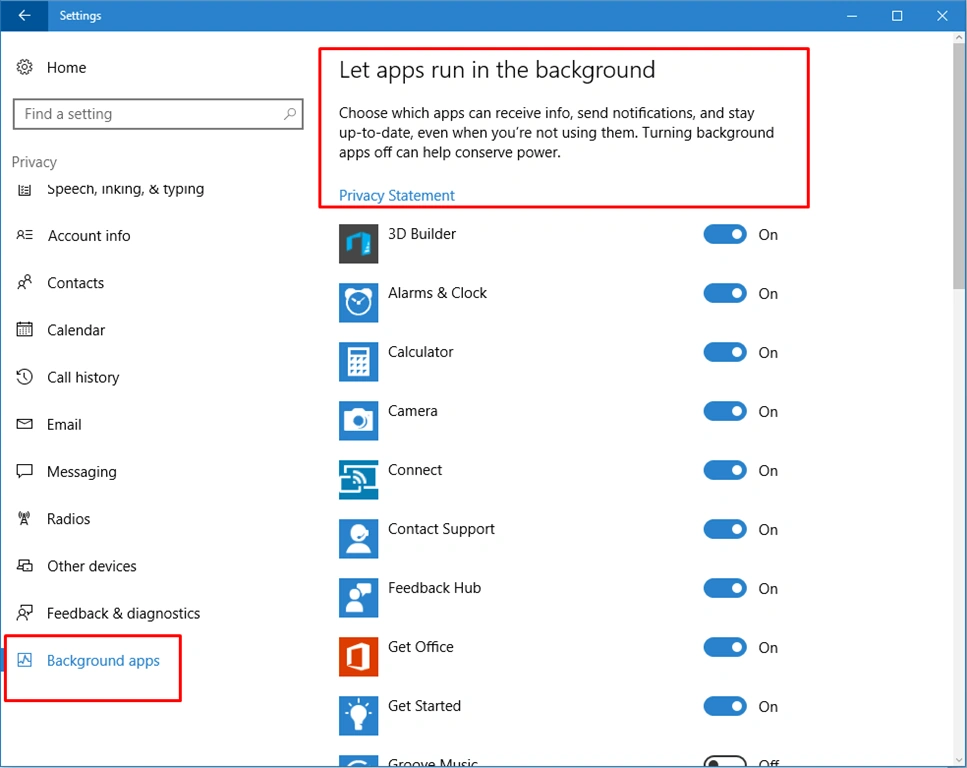Open Feedback & diagnostics settings
Screen dimensions: 967x768
point(123,613)
